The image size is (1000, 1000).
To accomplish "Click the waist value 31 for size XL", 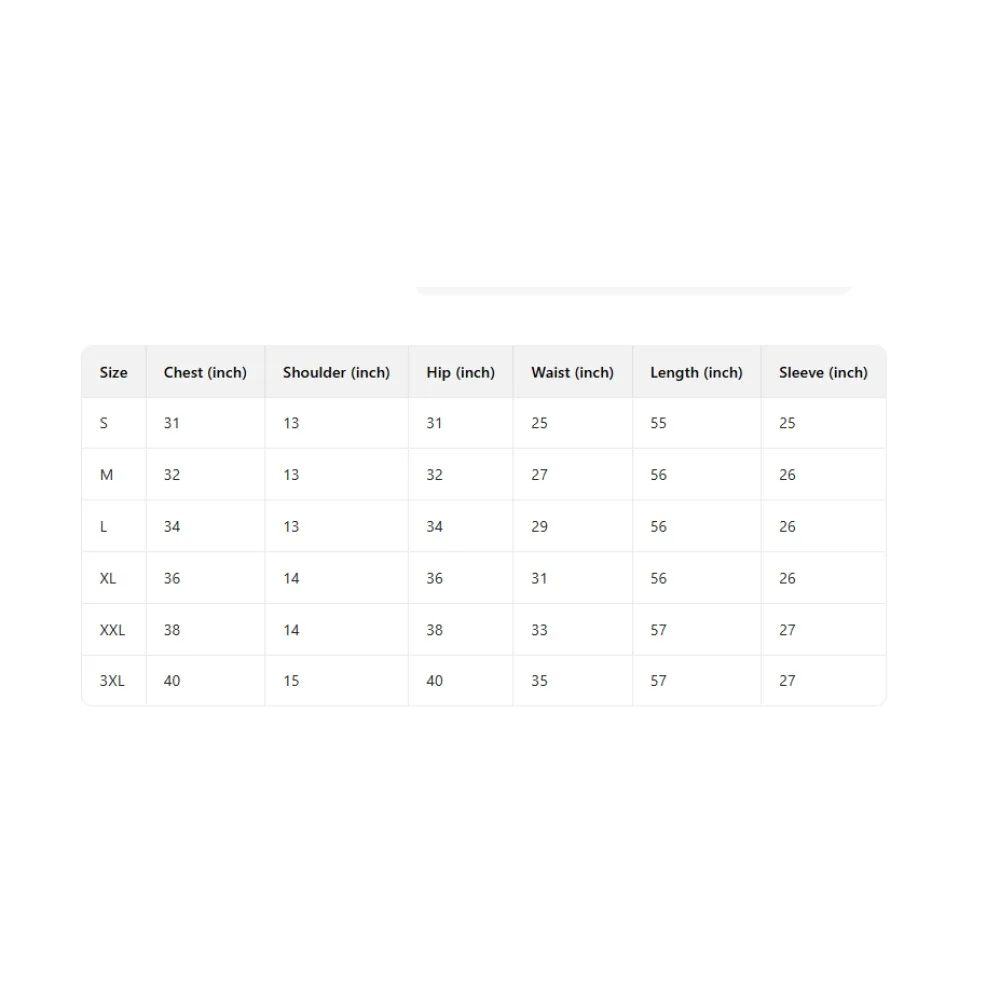I will pyautogui.click(x=539, y=578).
